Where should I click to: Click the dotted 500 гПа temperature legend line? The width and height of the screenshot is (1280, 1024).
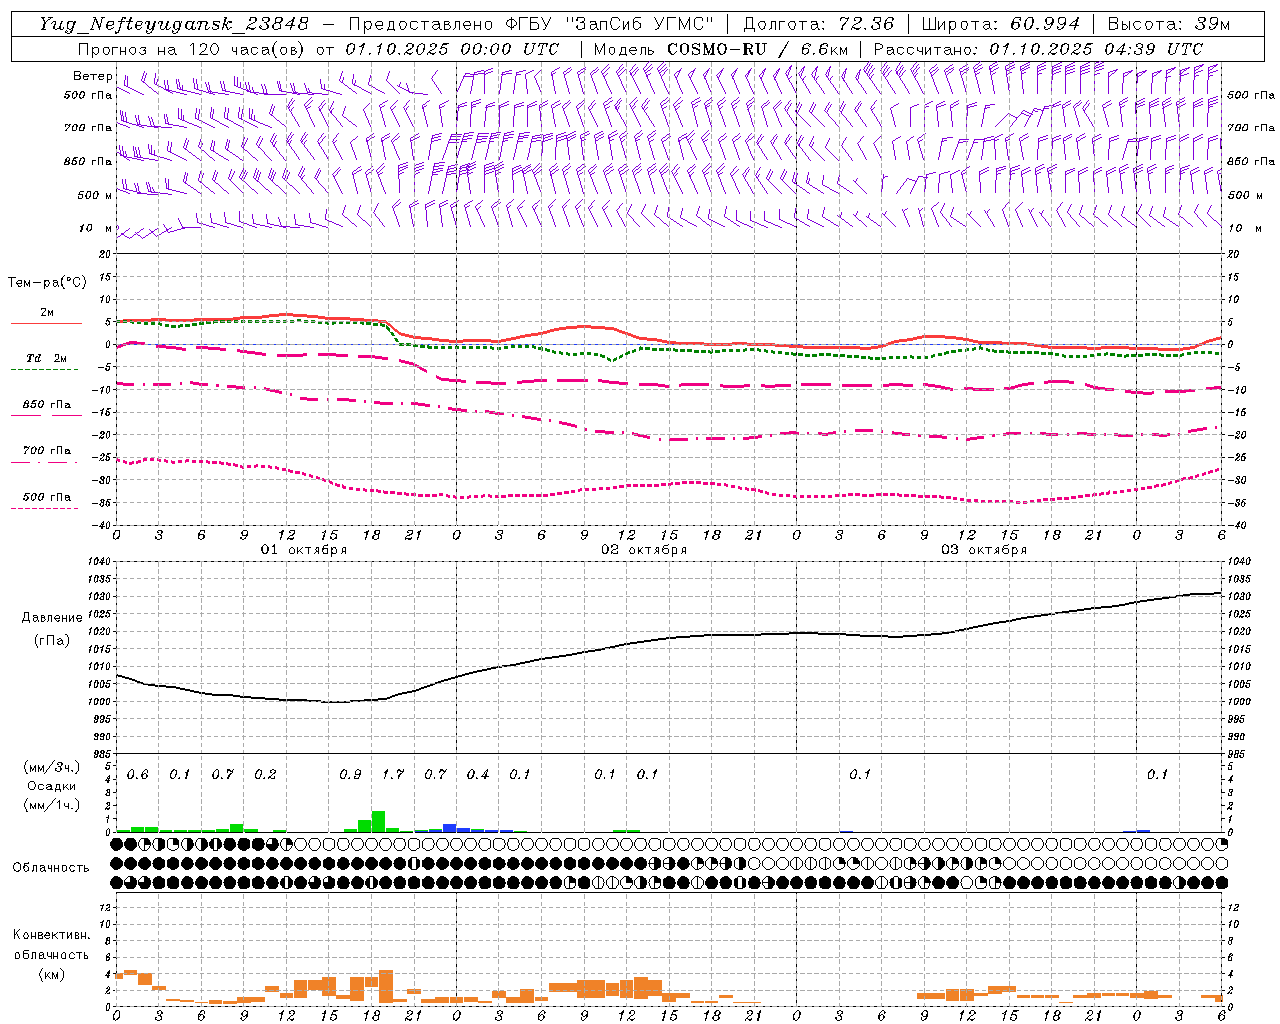[x=44, y=508]
